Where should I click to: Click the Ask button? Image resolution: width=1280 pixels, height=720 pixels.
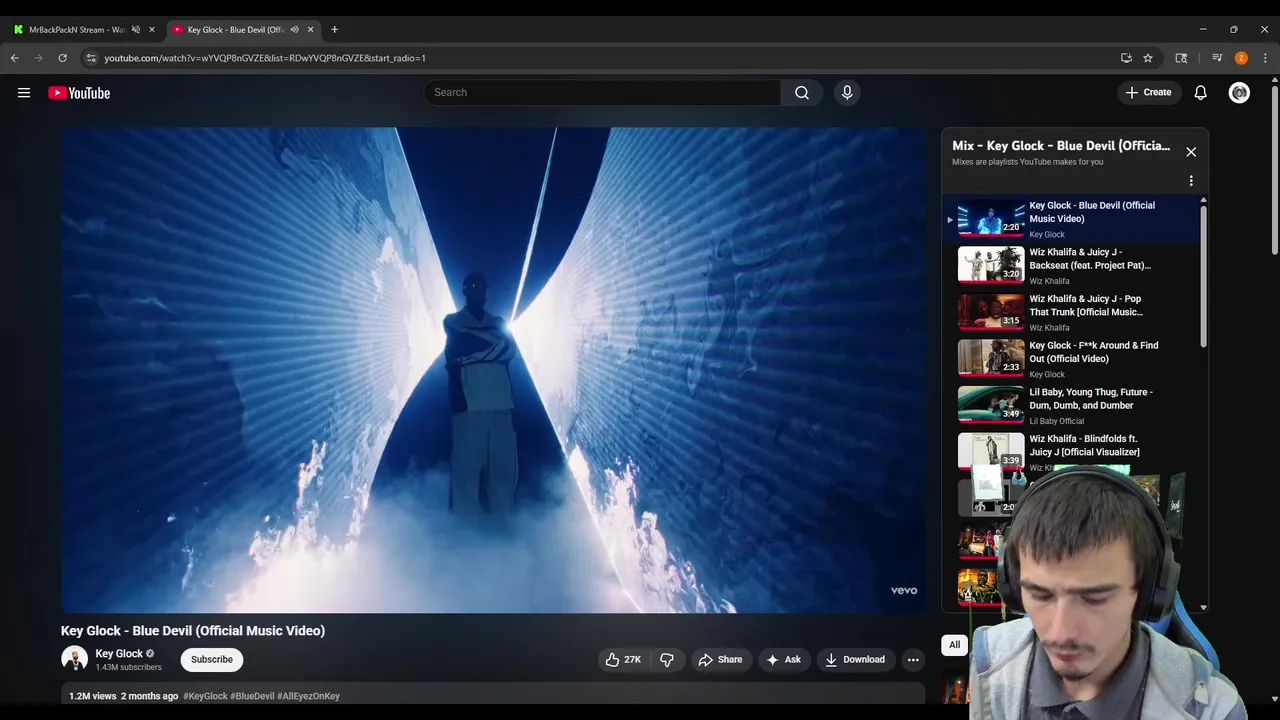[x=783, y=659]
